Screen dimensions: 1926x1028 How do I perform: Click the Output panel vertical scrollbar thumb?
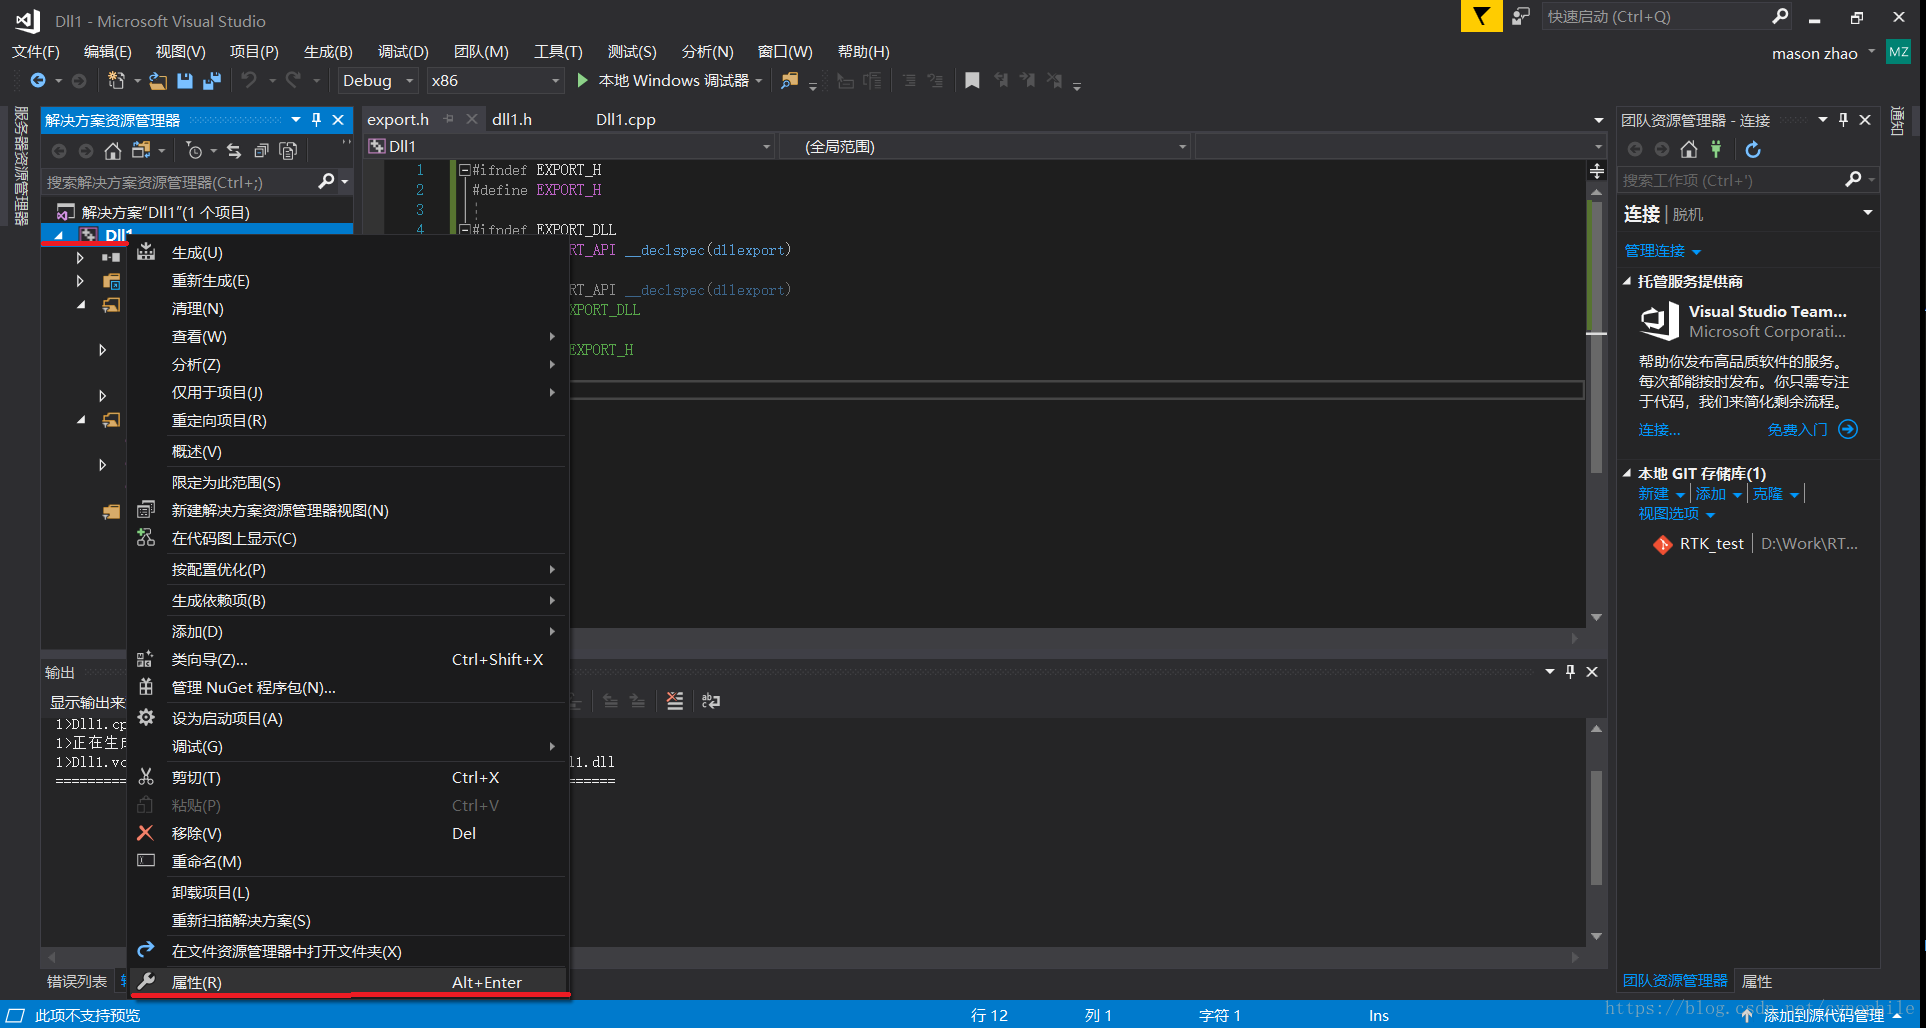[x=1596, y=828]
